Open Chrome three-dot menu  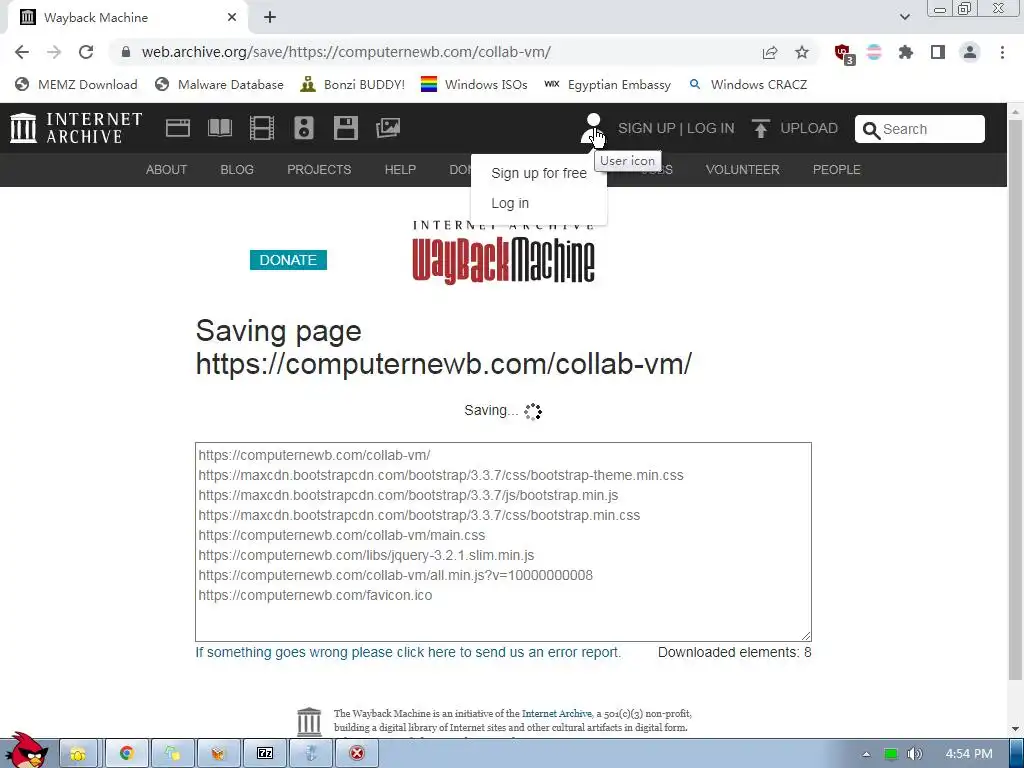1002,52
